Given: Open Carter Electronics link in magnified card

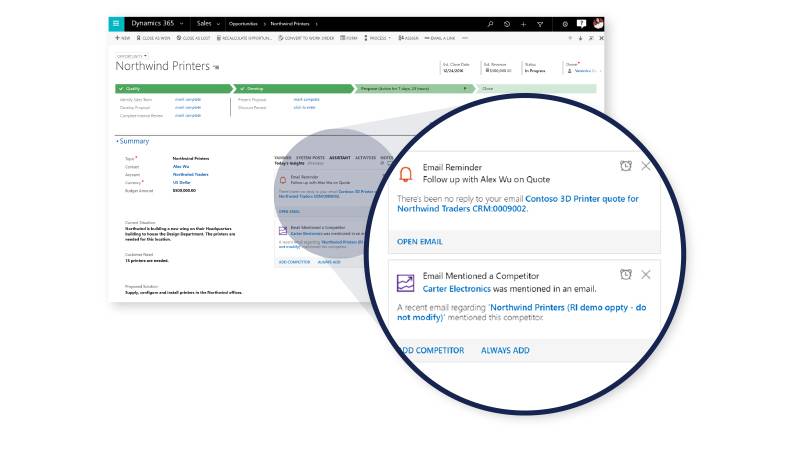Looking at the screenshot, I should (457, 289).
